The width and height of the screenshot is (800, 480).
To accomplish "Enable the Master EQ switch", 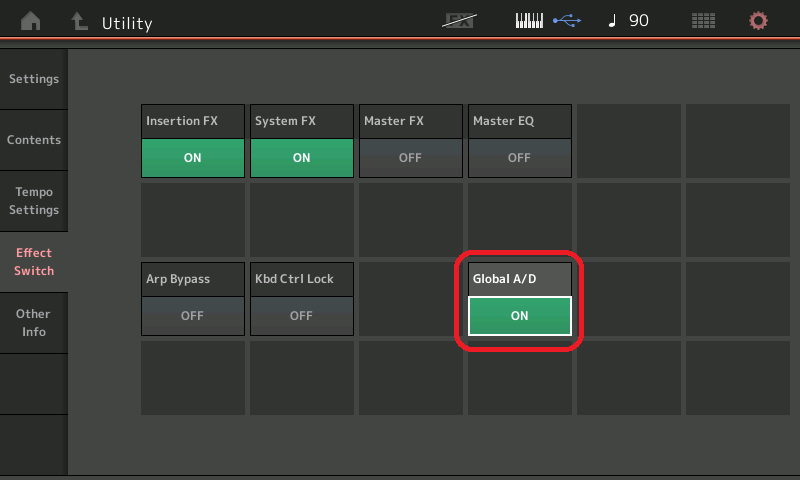I will [519, 158].
